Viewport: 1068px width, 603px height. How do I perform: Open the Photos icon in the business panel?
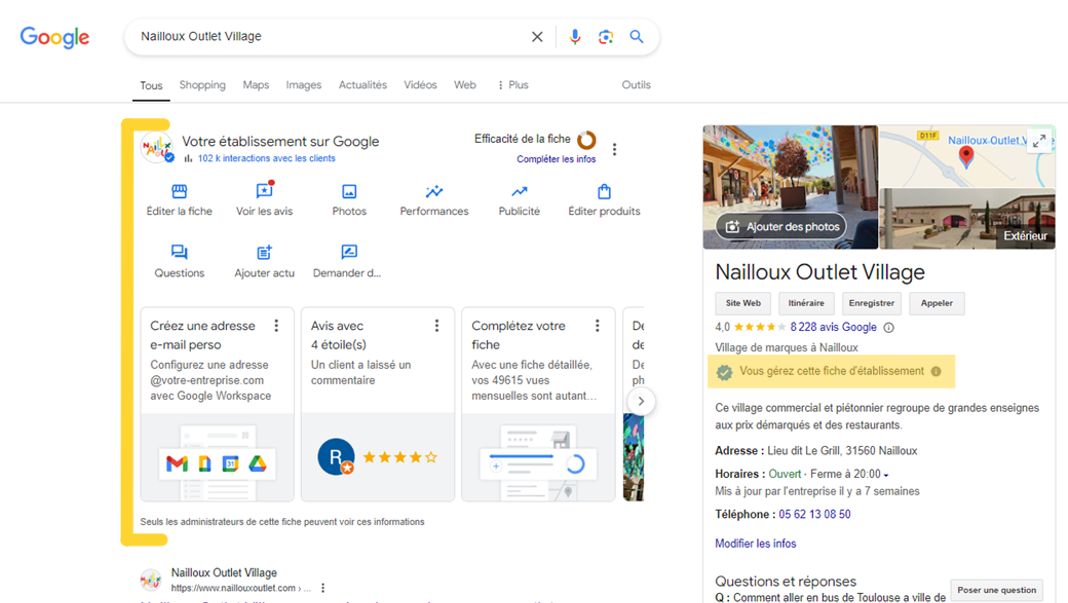[349, 191]
